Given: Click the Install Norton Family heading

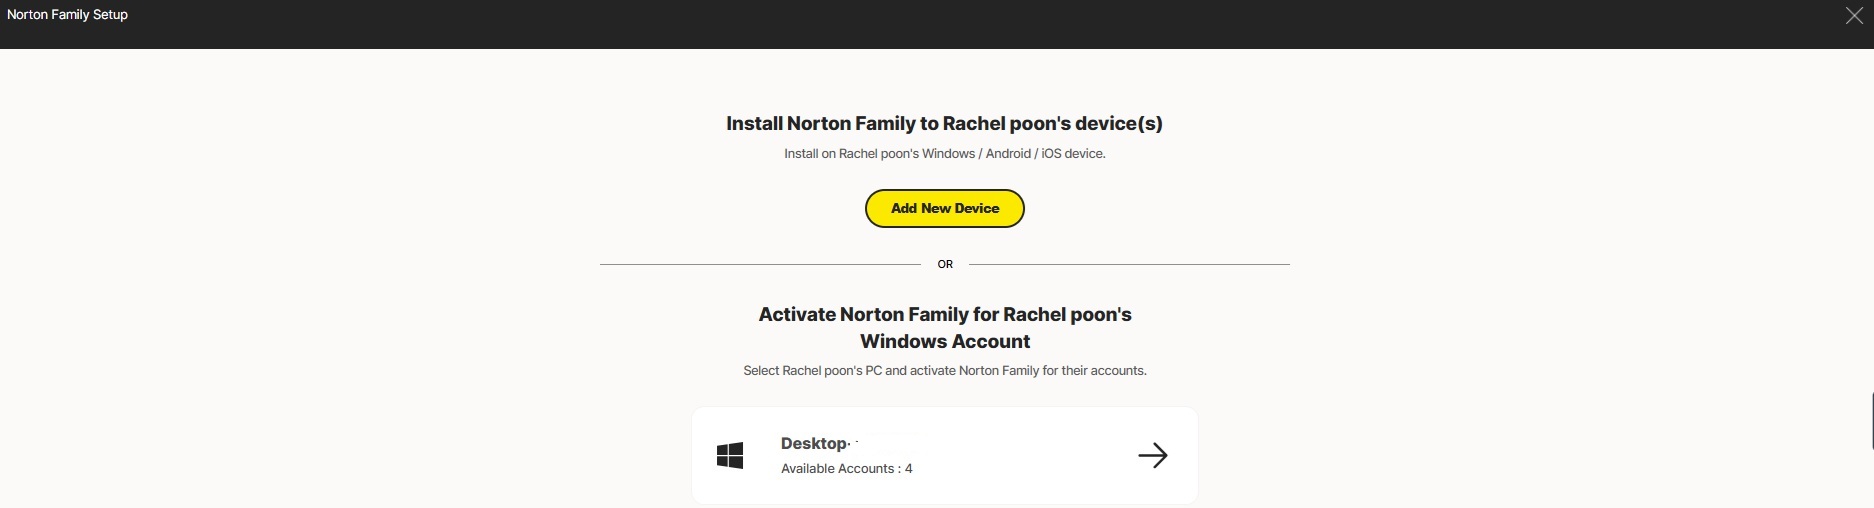Looking at the screenshot, I should [944, 124].
